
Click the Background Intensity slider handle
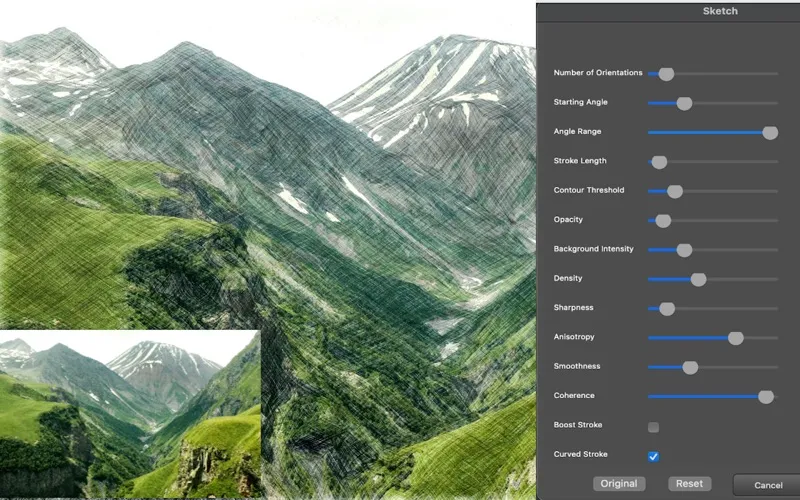click(684, 250)
